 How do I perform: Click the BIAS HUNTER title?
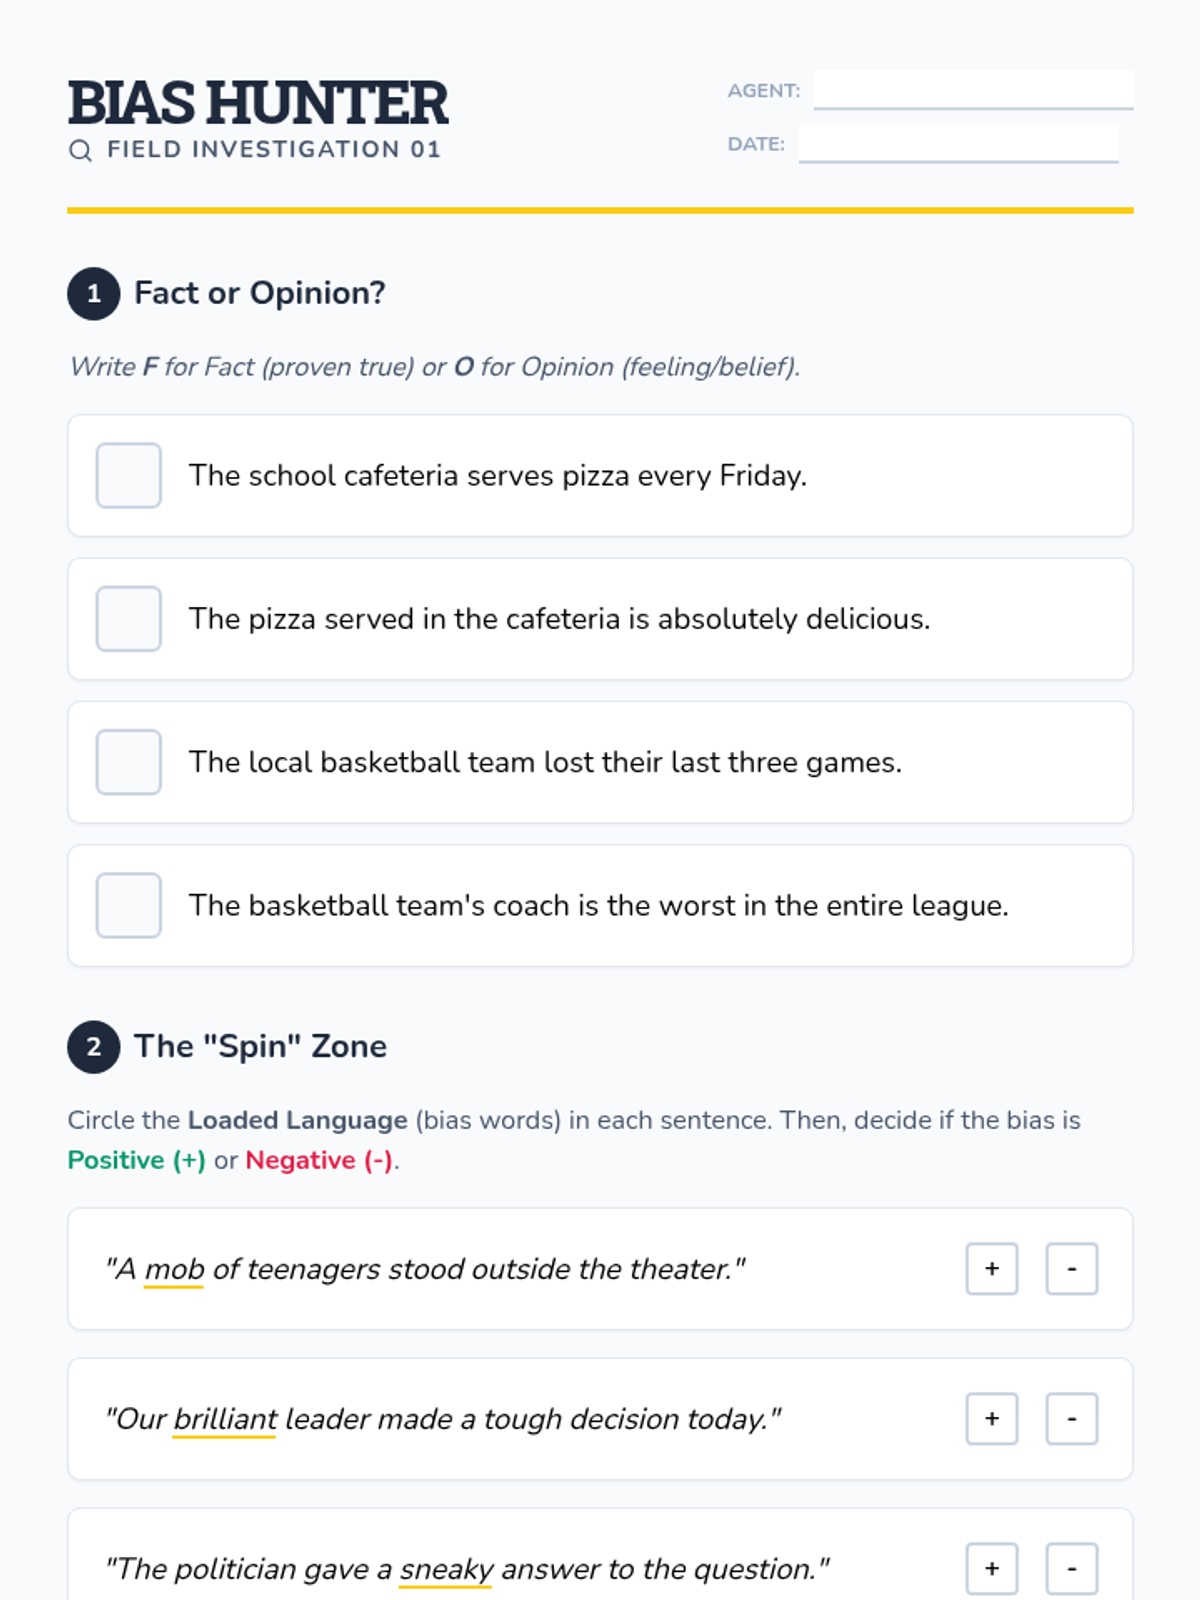pos(258,102)
